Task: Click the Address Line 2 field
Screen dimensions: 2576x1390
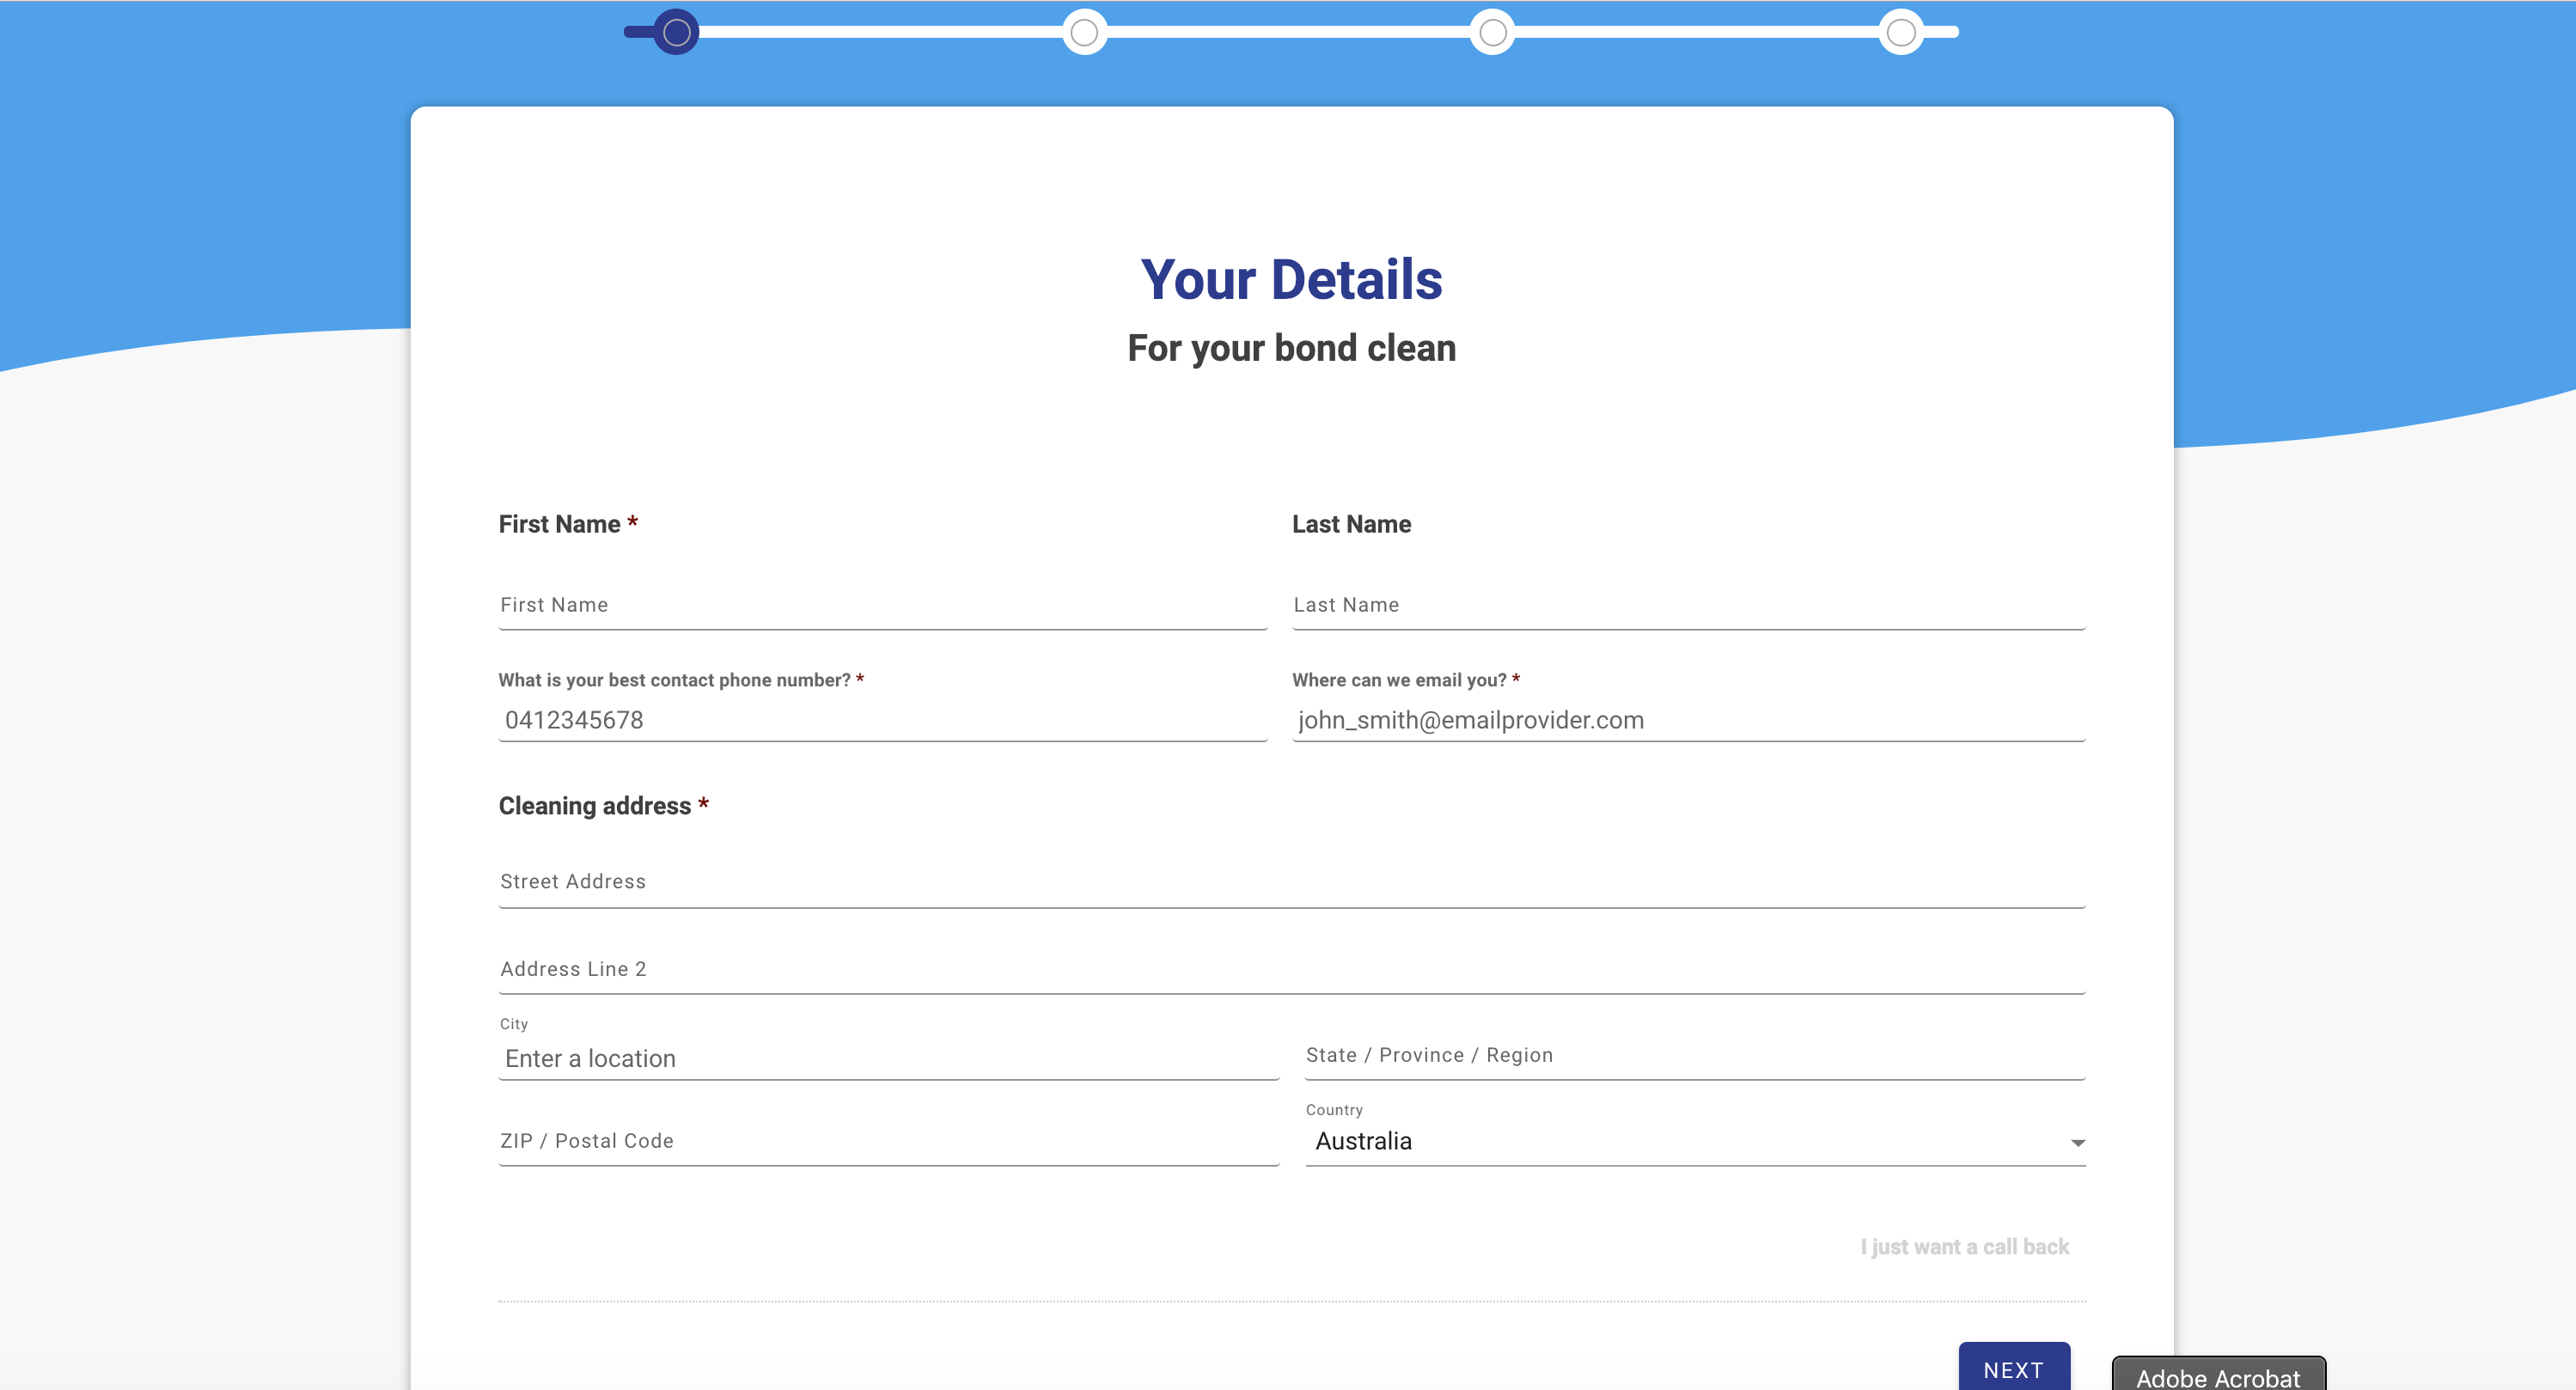Action: pos(1290,968)
